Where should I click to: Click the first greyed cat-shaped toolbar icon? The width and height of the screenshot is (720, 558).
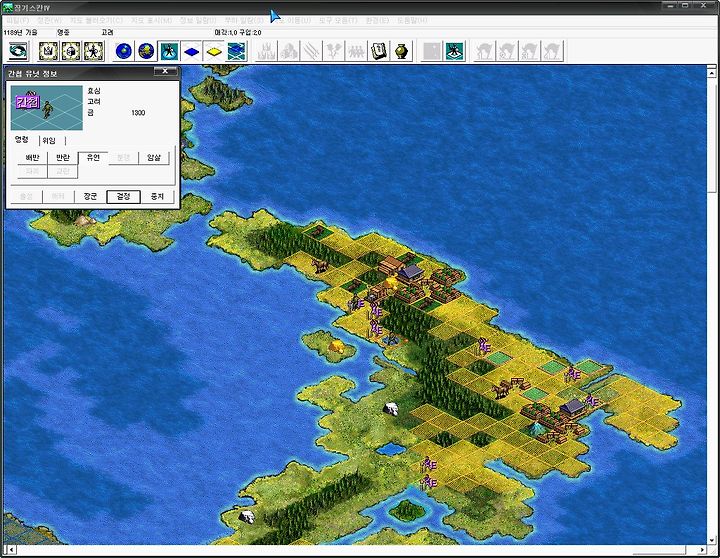[484, 51]
